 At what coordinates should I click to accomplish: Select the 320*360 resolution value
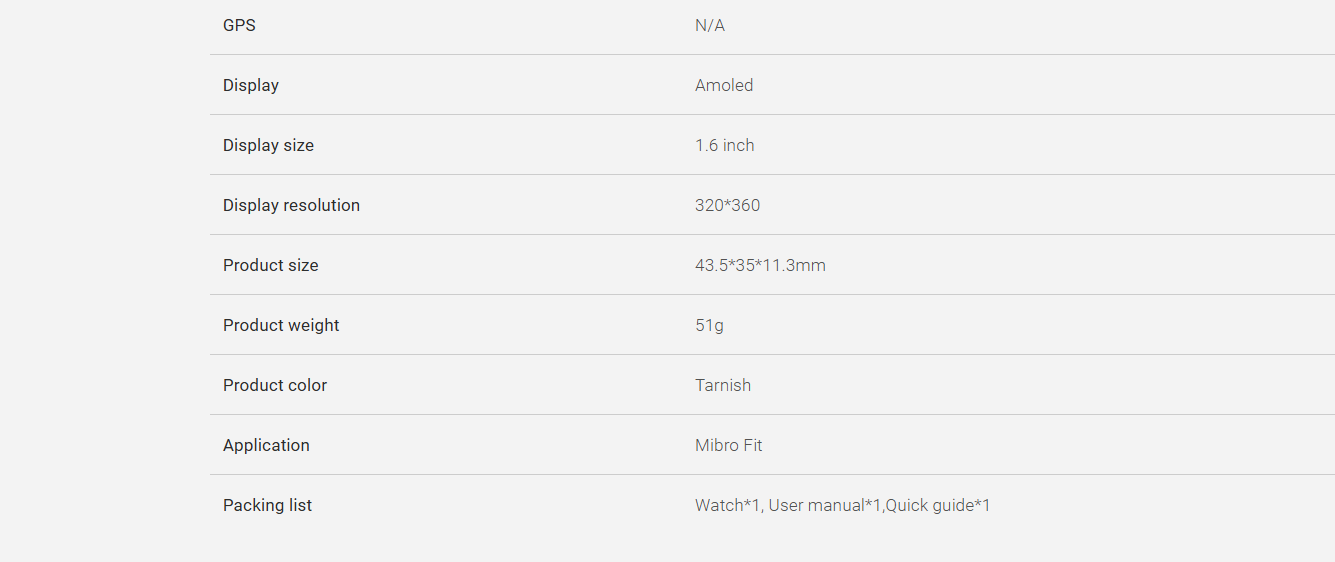click(x=727, y=205)
